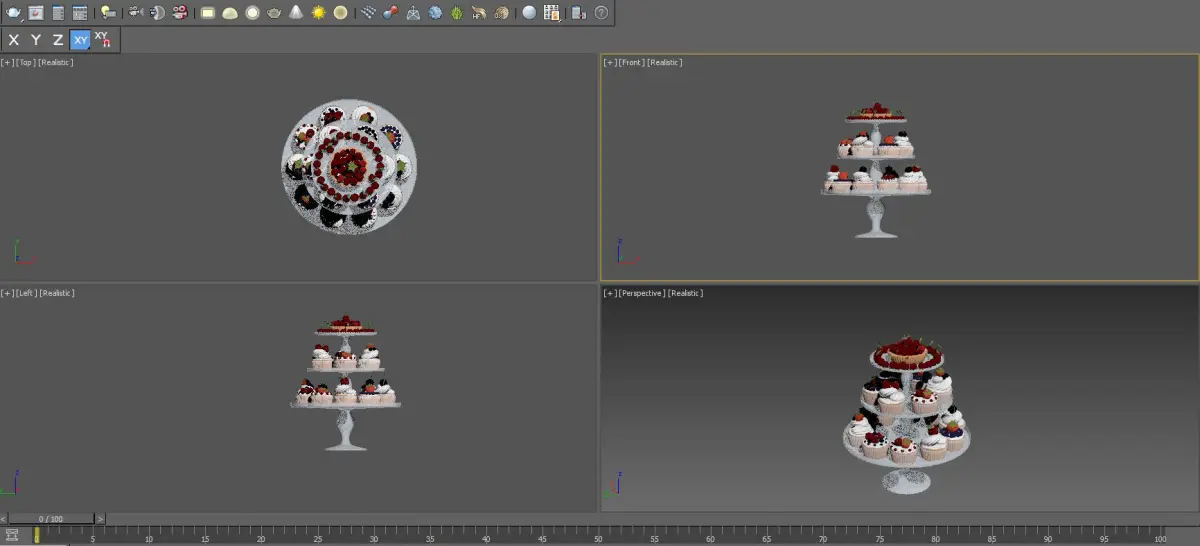Open [Realistic] shading menu in Top viewport
Screen dimensions: 1200x546
[x=56, y=62]
